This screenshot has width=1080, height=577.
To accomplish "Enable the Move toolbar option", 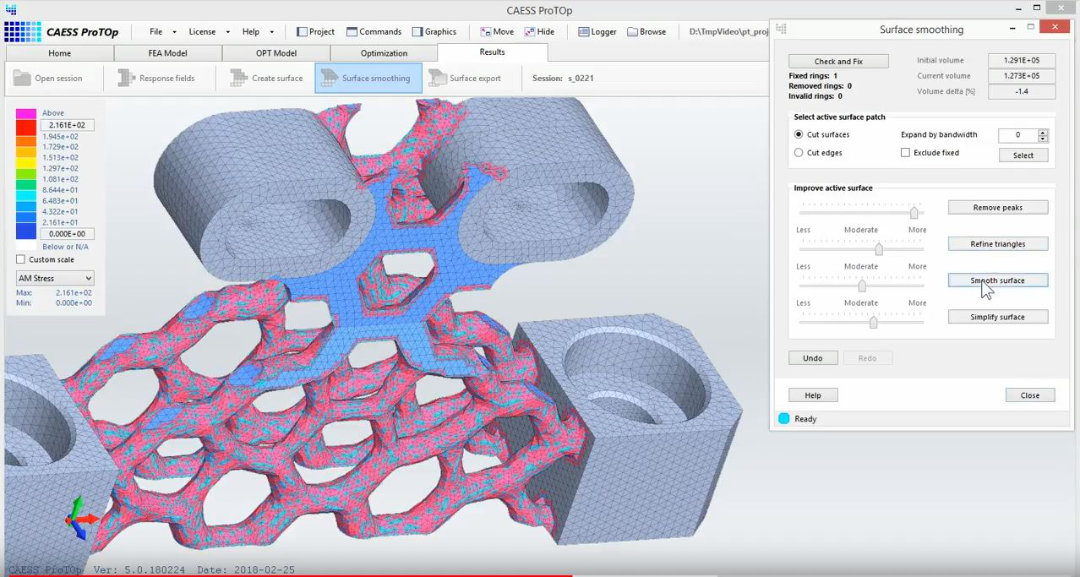I will [x=498, y=32].
